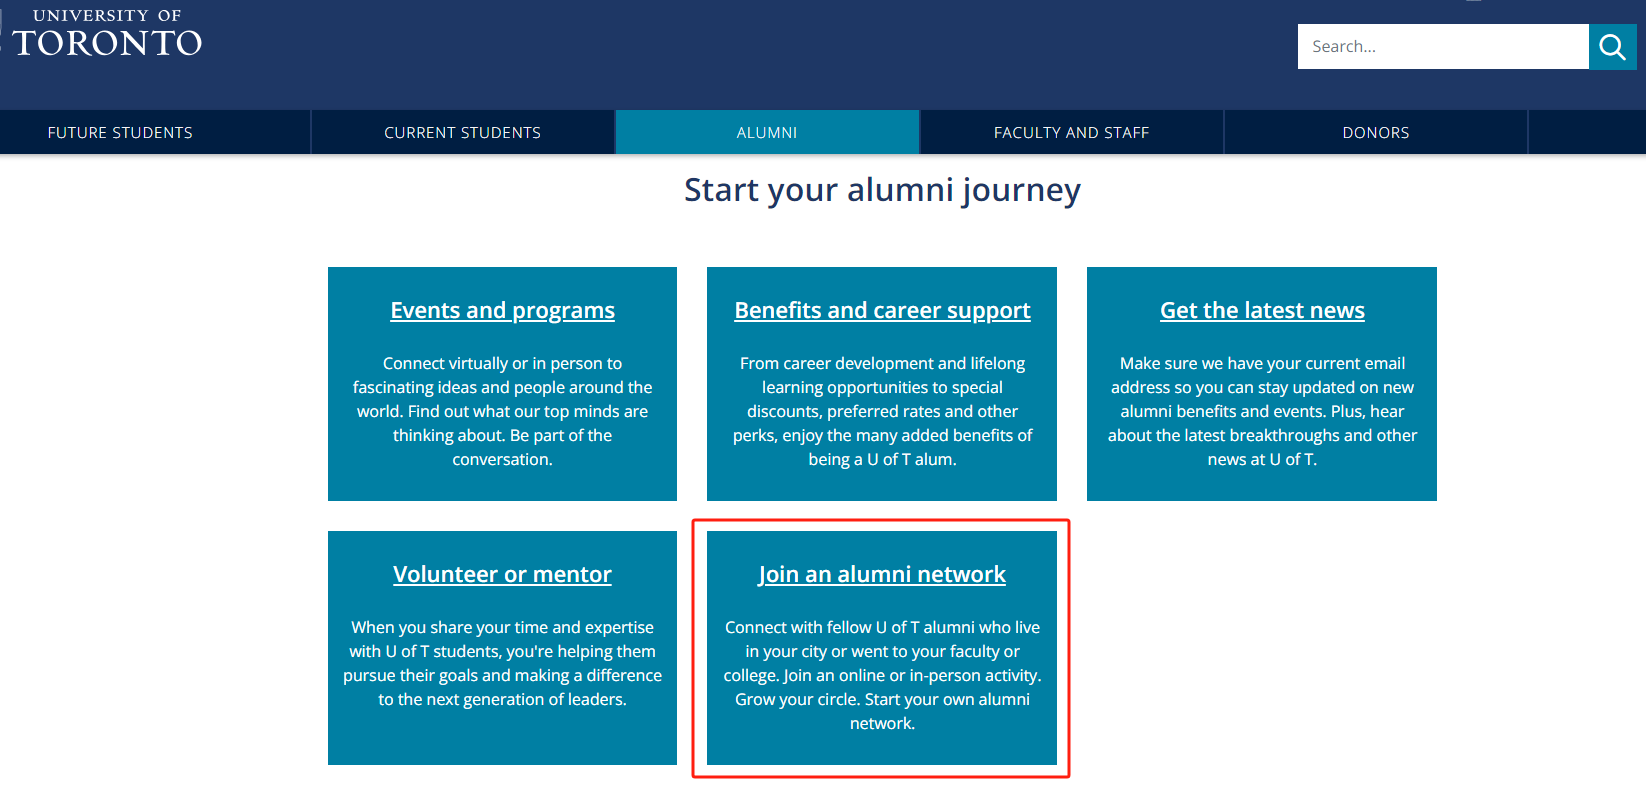Click the Volunteer card description text
Screen dimensions: 1646x786
502,663
